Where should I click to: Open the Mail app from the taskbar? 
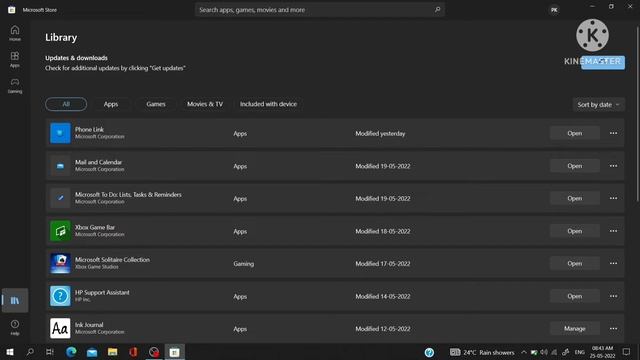pyautogui.click(x=92, y=352)
